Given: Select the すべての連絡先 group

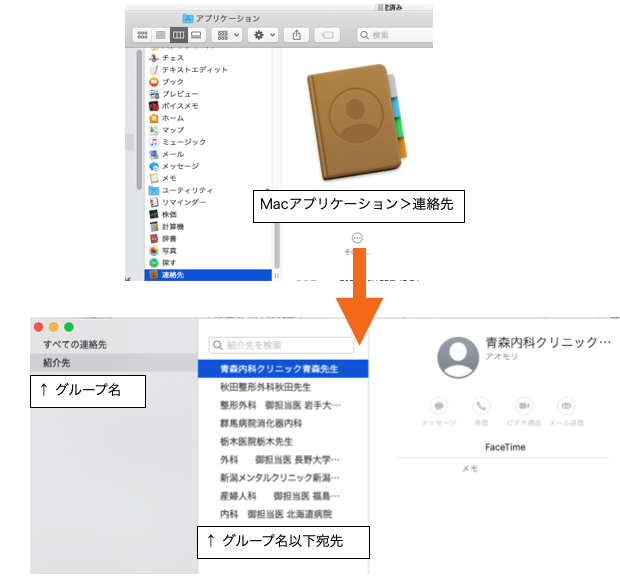Looking at the screenshot, I should tap(75, 344).
